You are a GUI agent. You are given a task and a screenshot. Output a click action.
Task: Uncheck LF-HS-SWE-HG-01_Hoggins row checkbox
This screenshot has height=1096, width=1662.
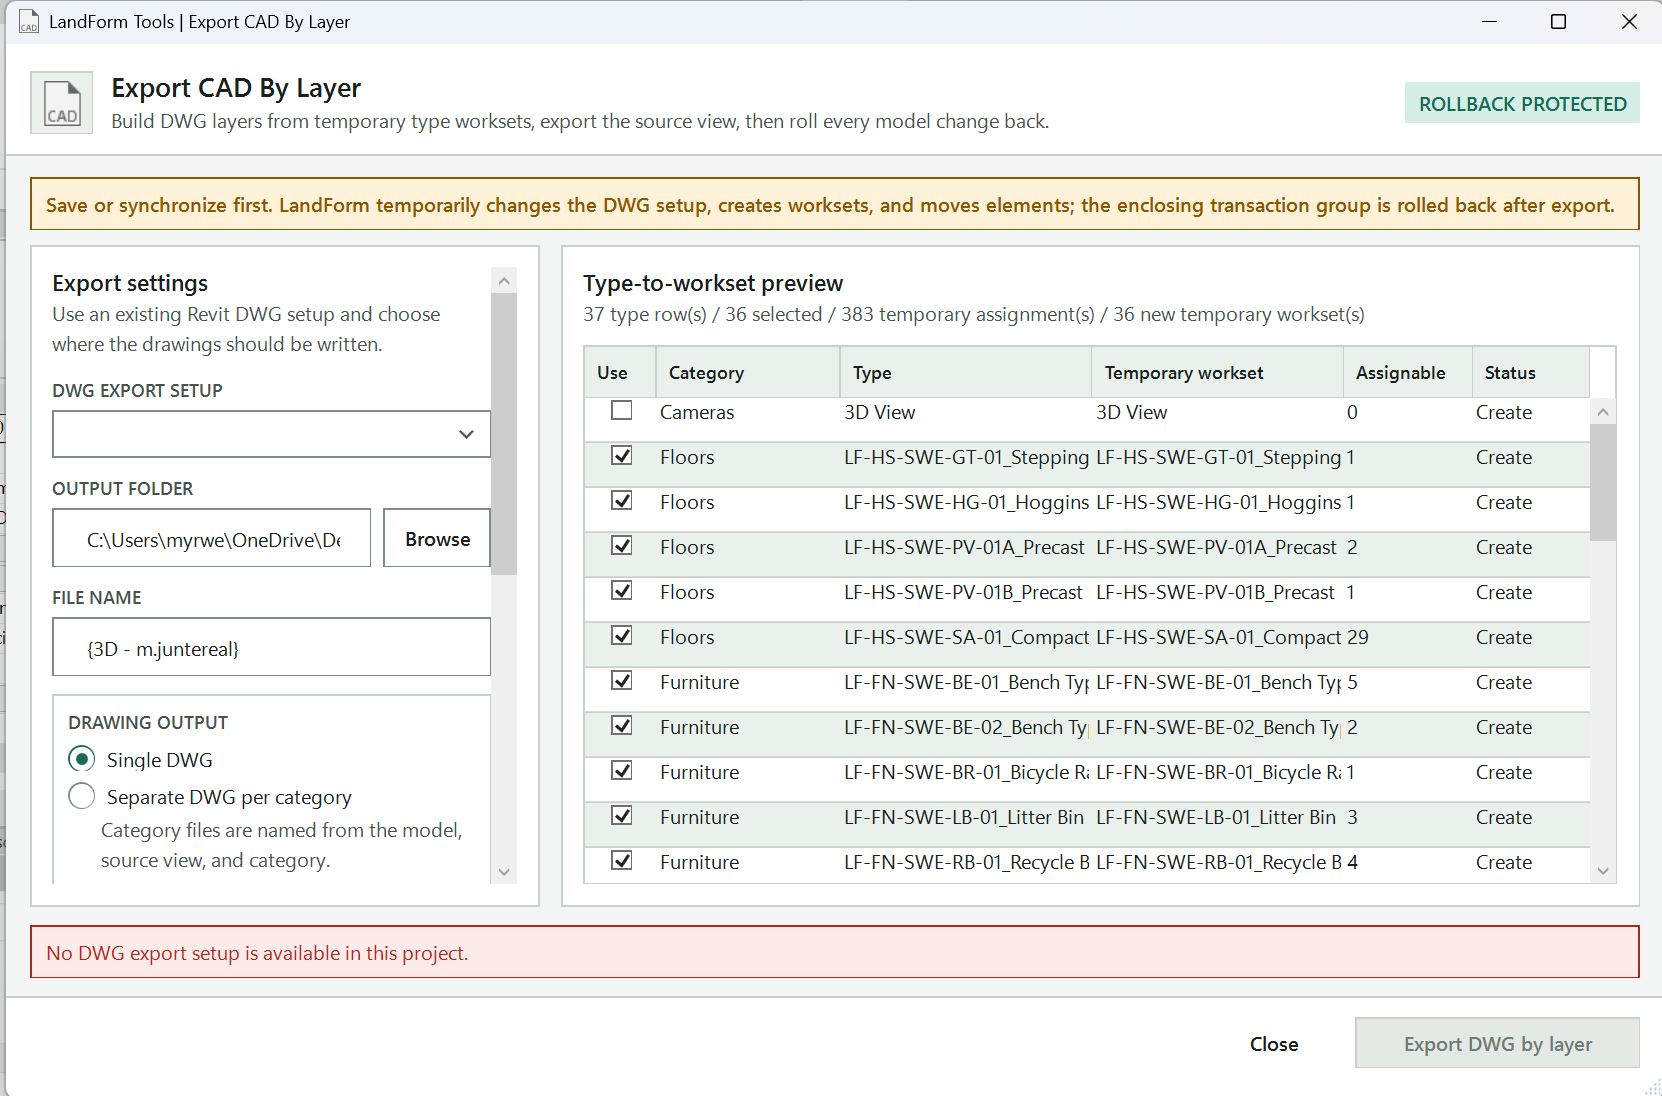tap(622, 501)
